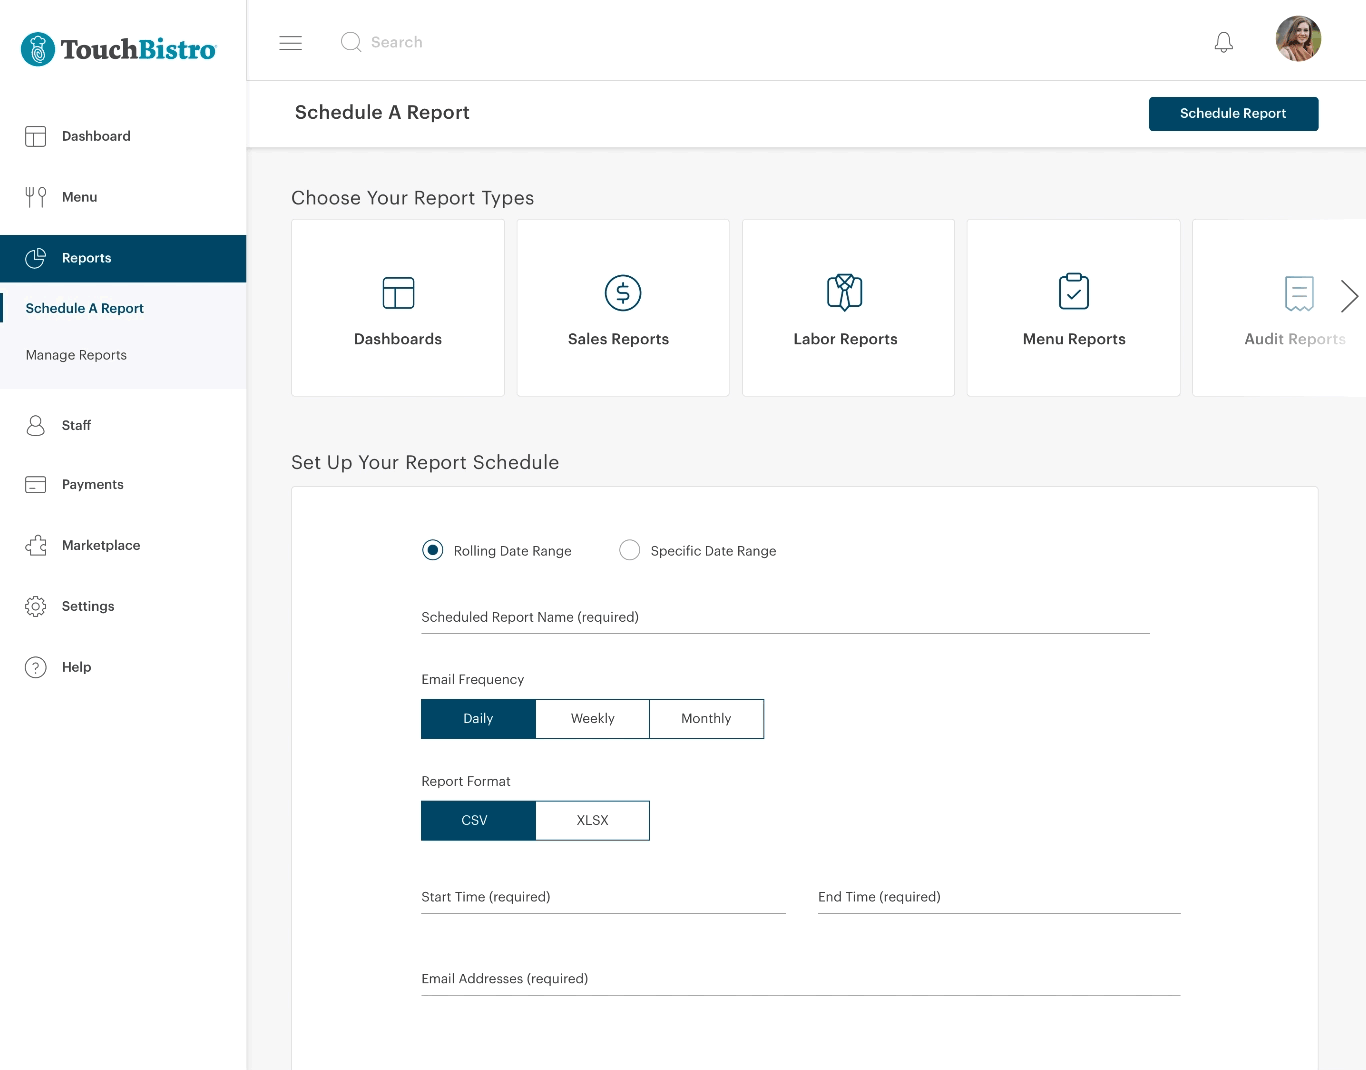Viewport: 1366px width, 1070px height.
Task: Open notifications bell
Action: coord(1223,42)
